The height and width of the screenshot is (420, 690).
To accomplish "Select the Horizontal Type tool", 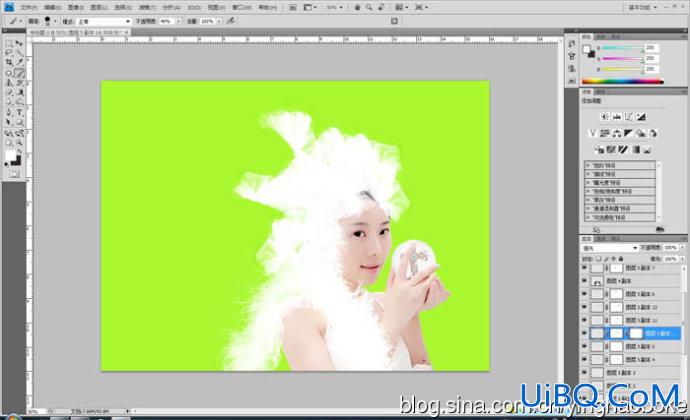I will click(x=19, y=113).
